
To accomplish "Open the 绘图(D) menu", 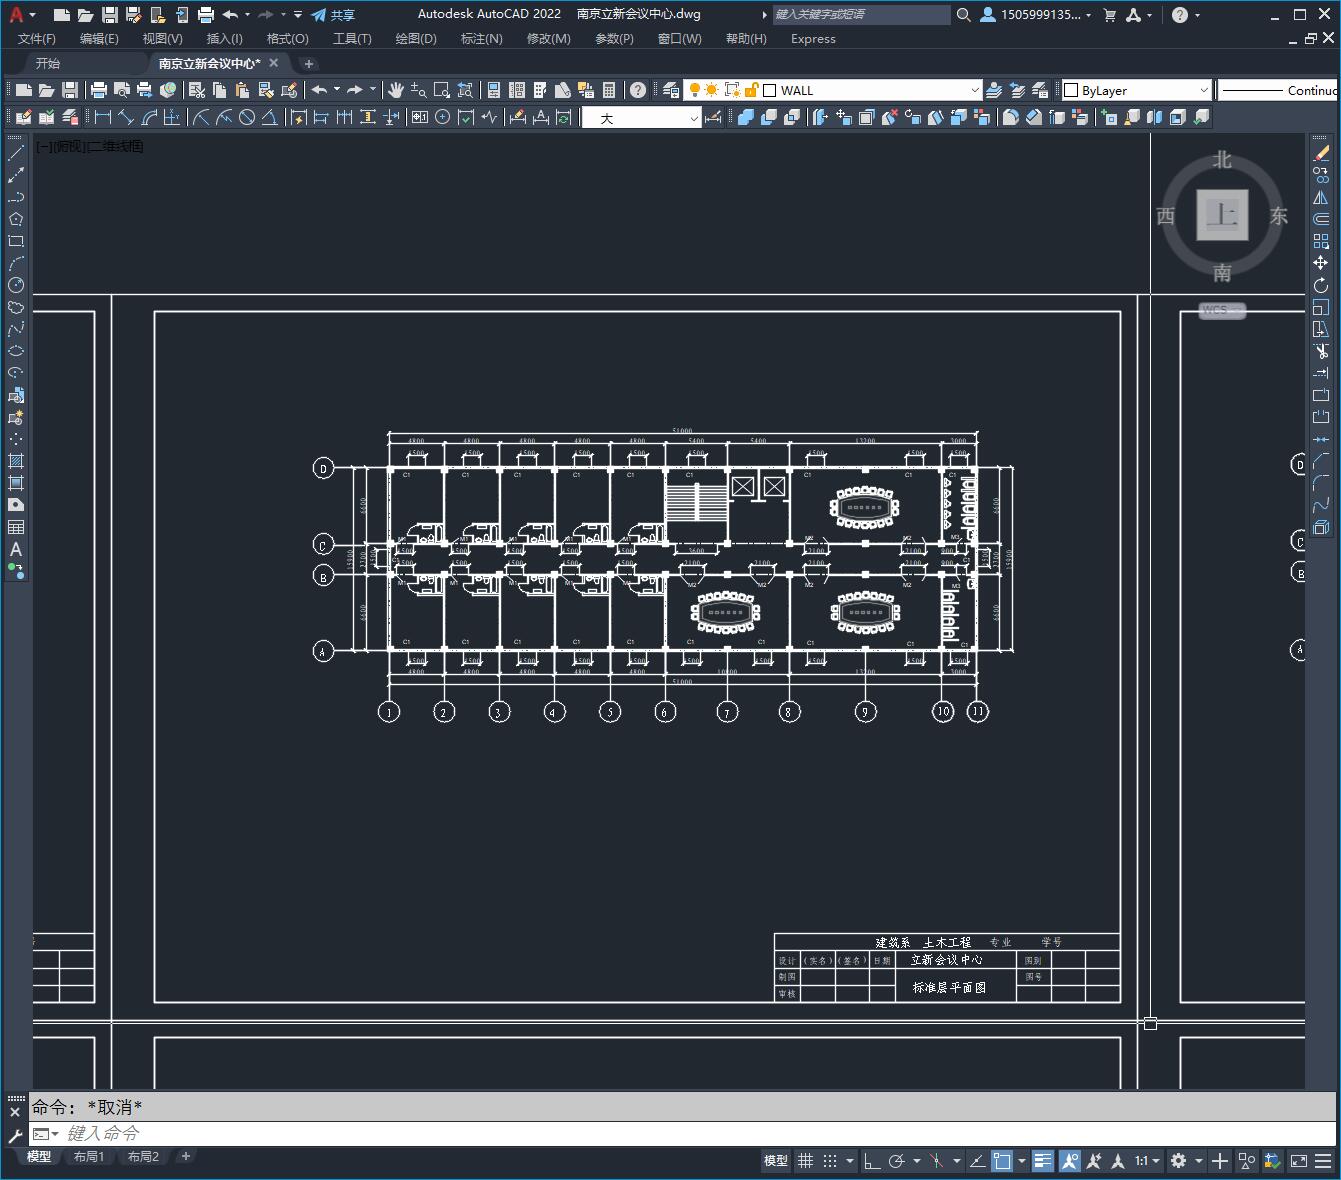I will 416,38.
